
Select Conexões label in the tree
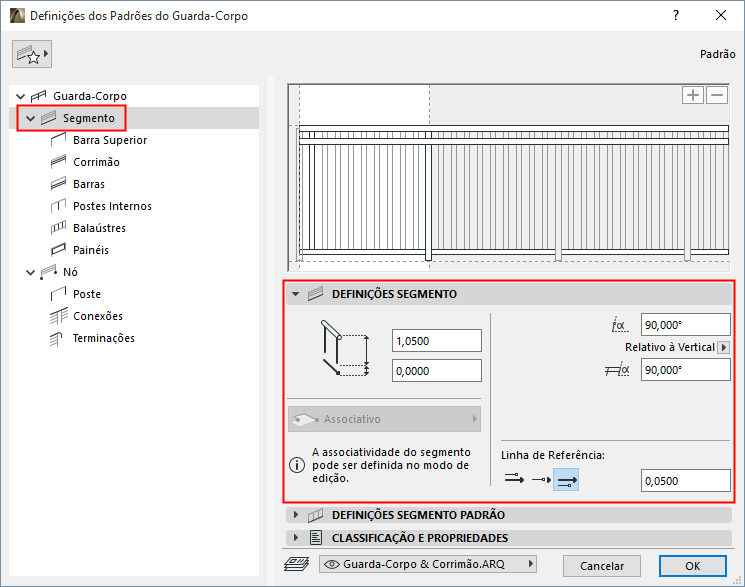pos(98,316)
